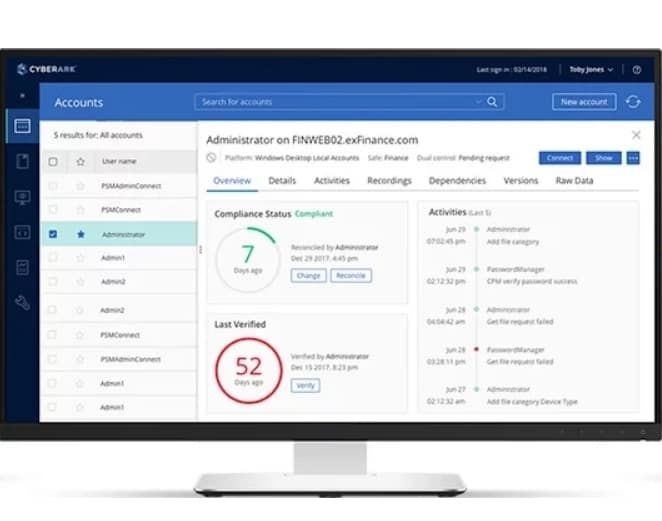Click the 'Last sign in' date text
662x521 pixels.
click(512, 70)
